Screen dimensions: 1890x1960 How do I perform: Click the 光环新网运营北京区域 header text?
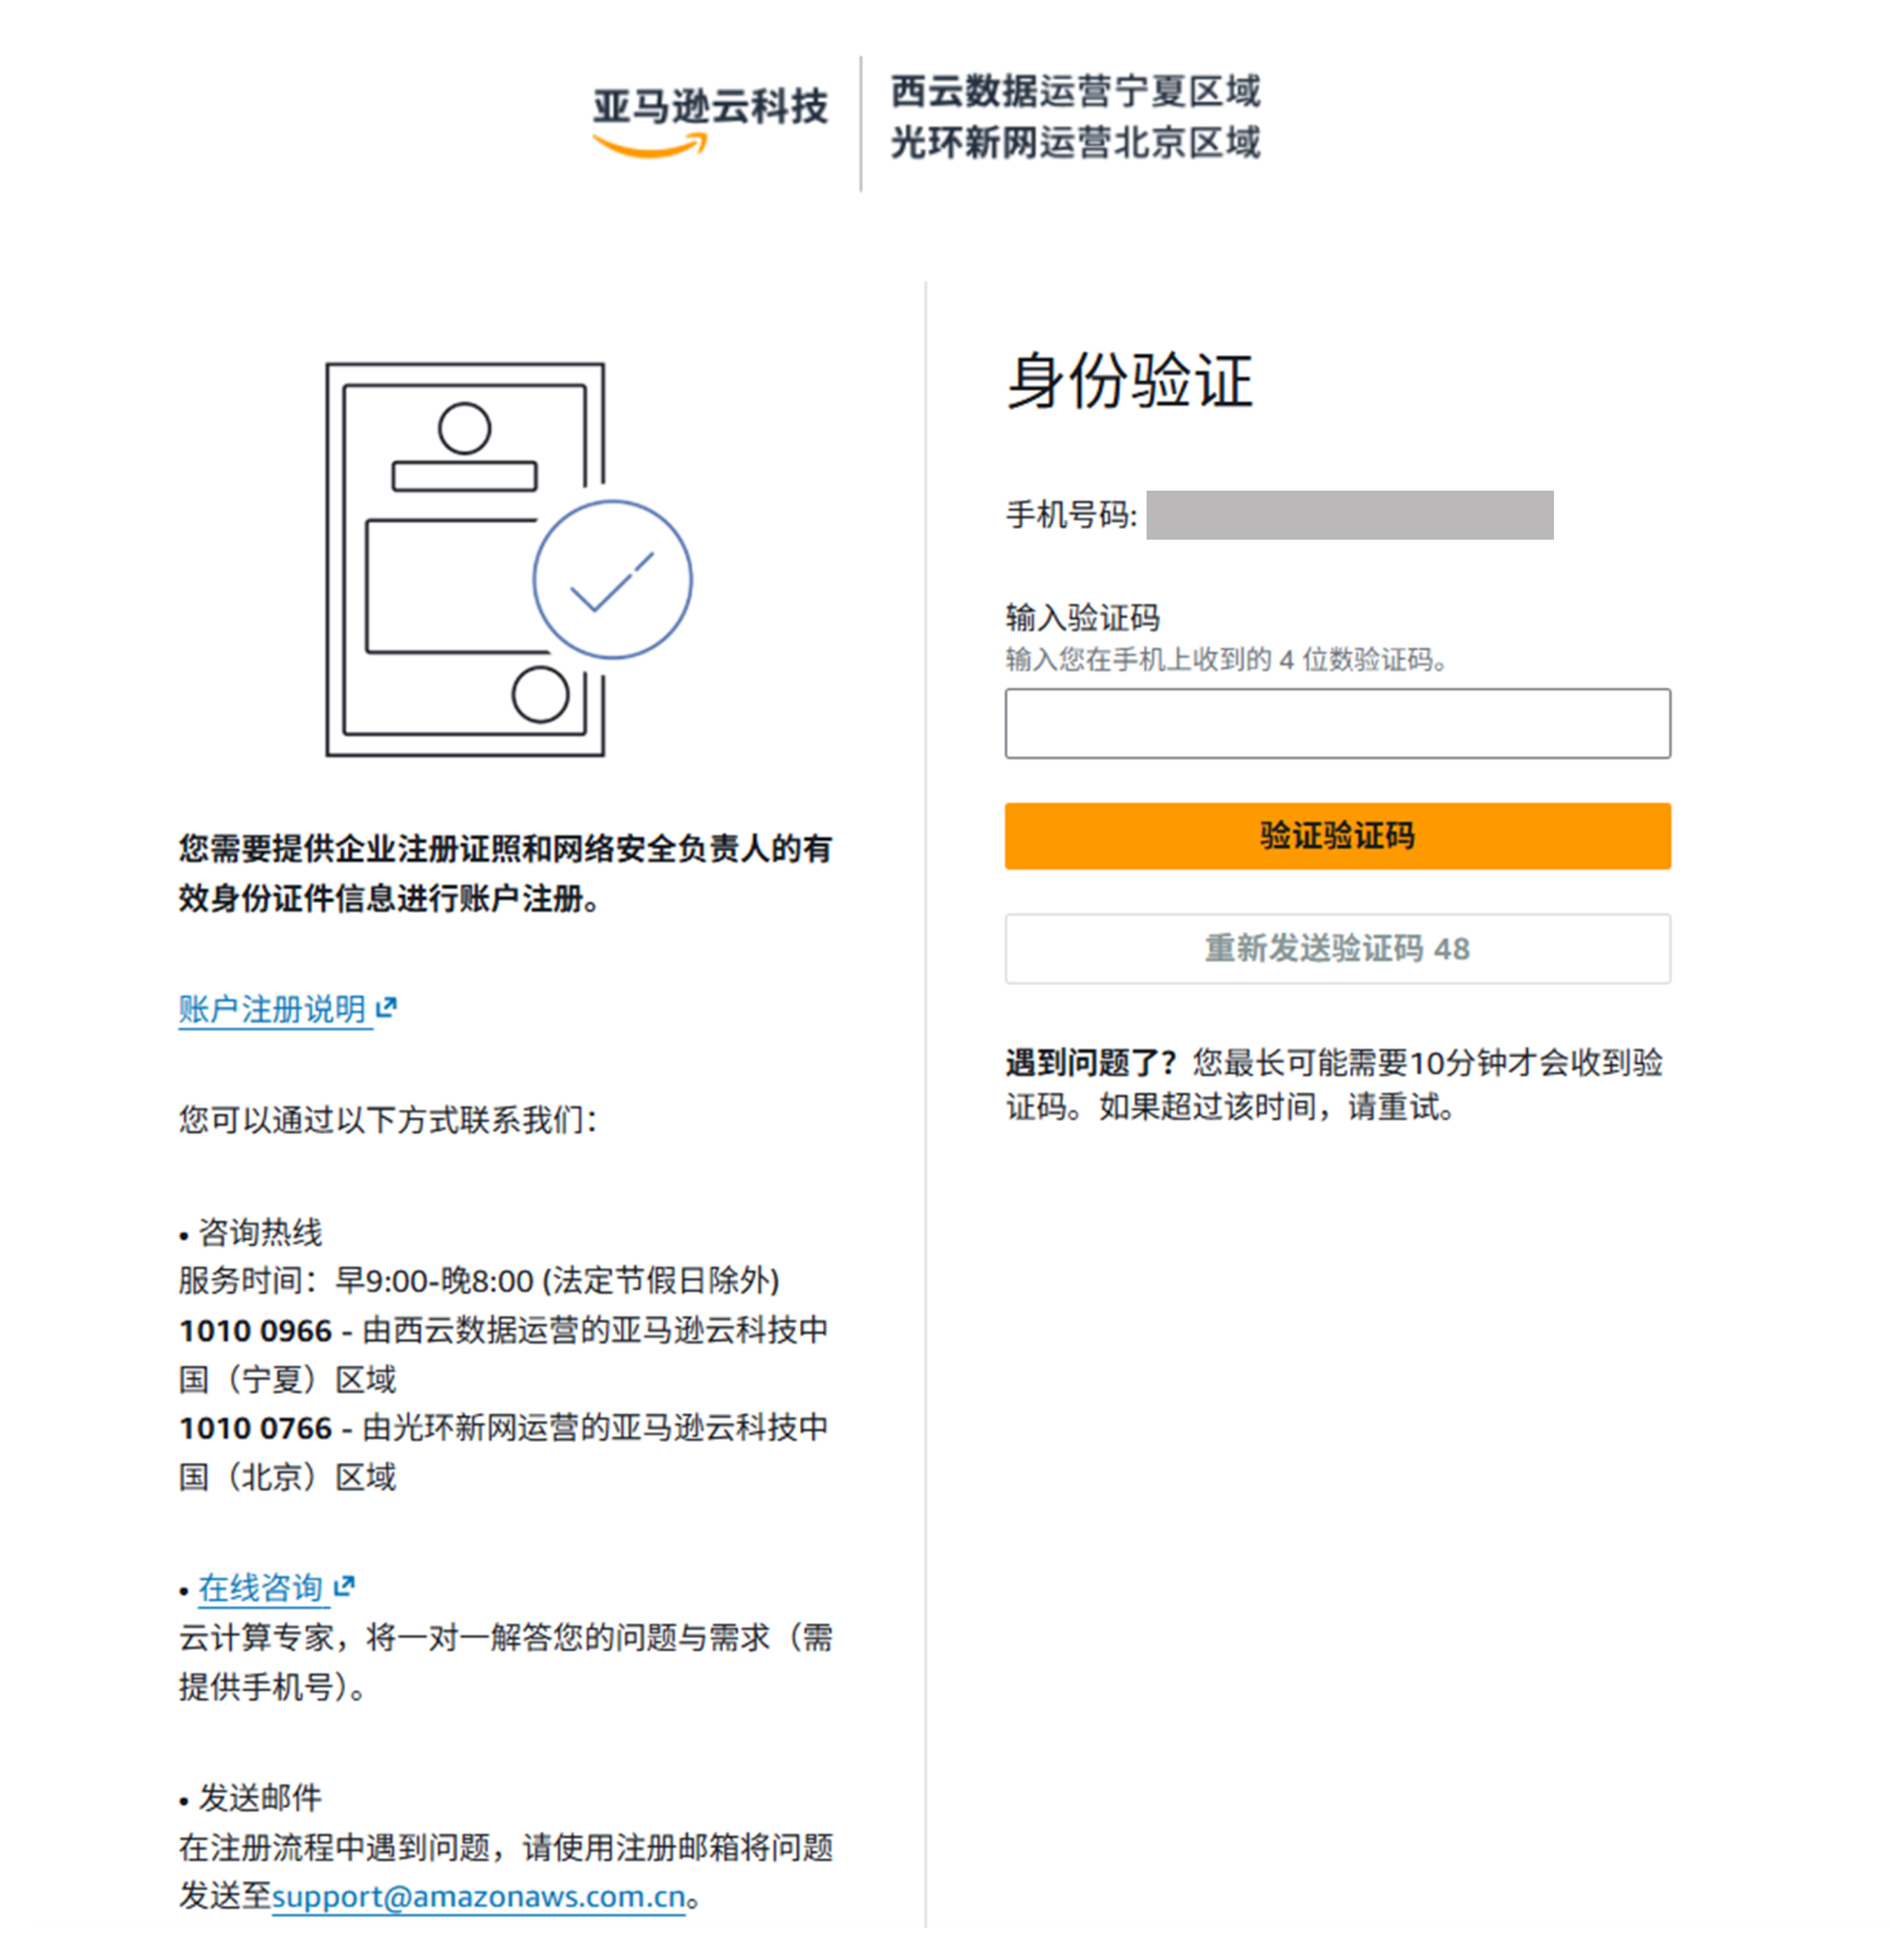pyautogui.click(x=1076, y=142)
